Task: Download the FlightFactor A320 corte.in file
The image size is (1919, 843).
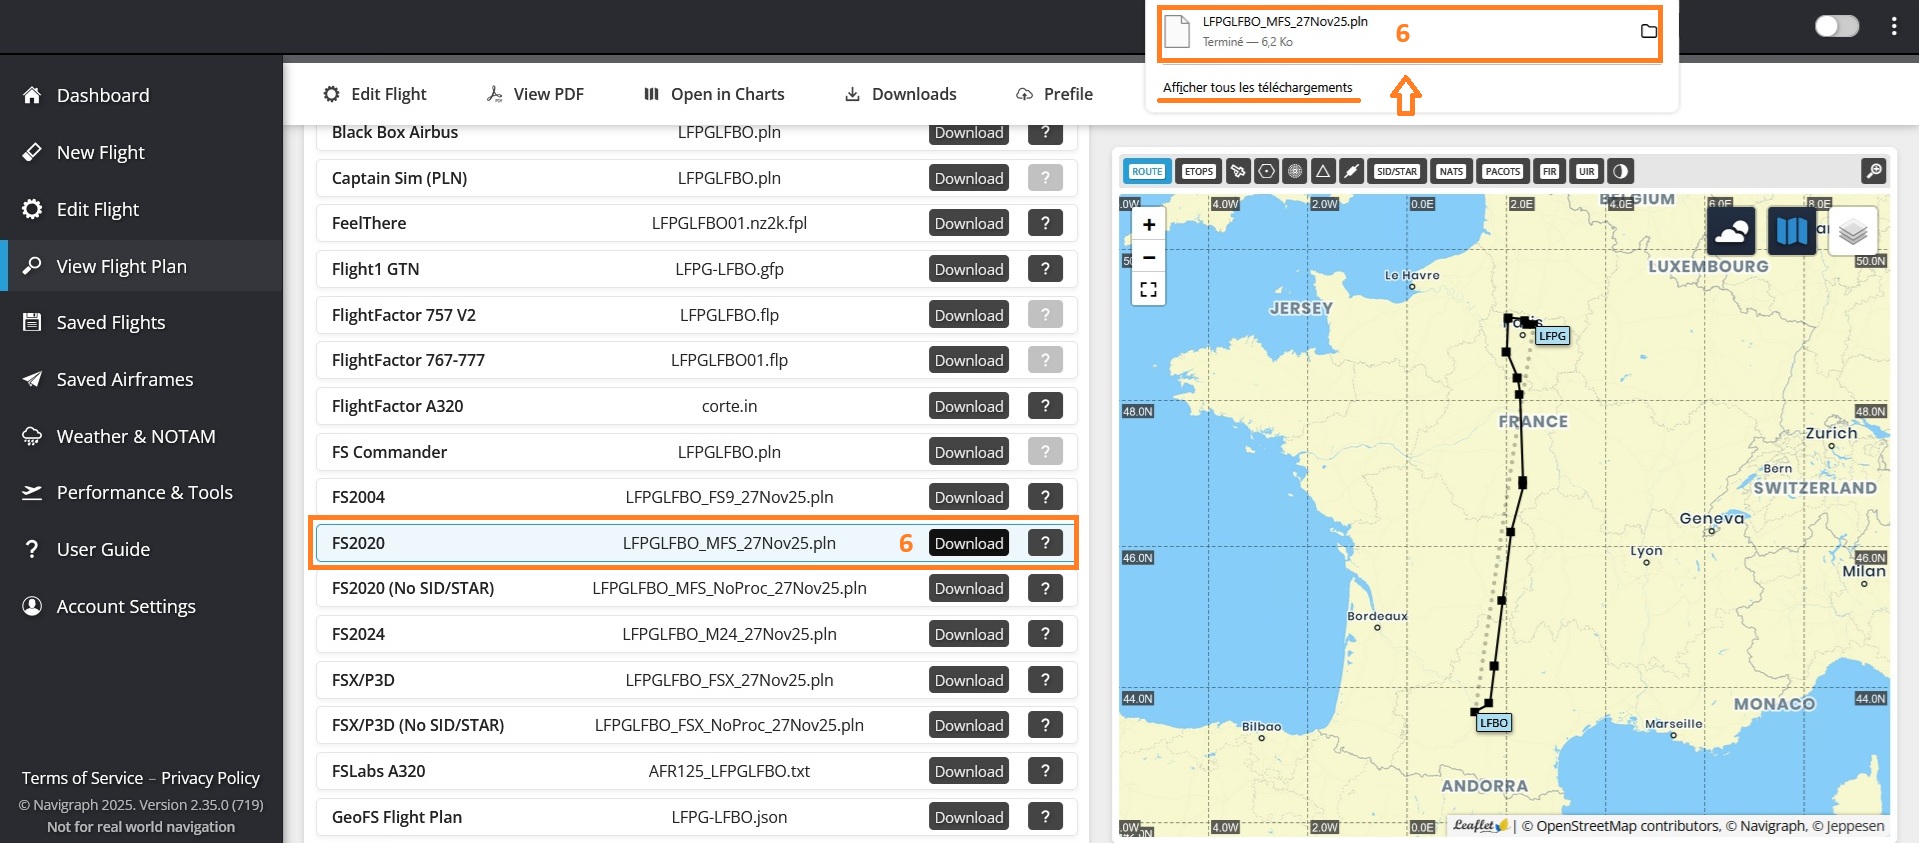Action: point(969,406)
